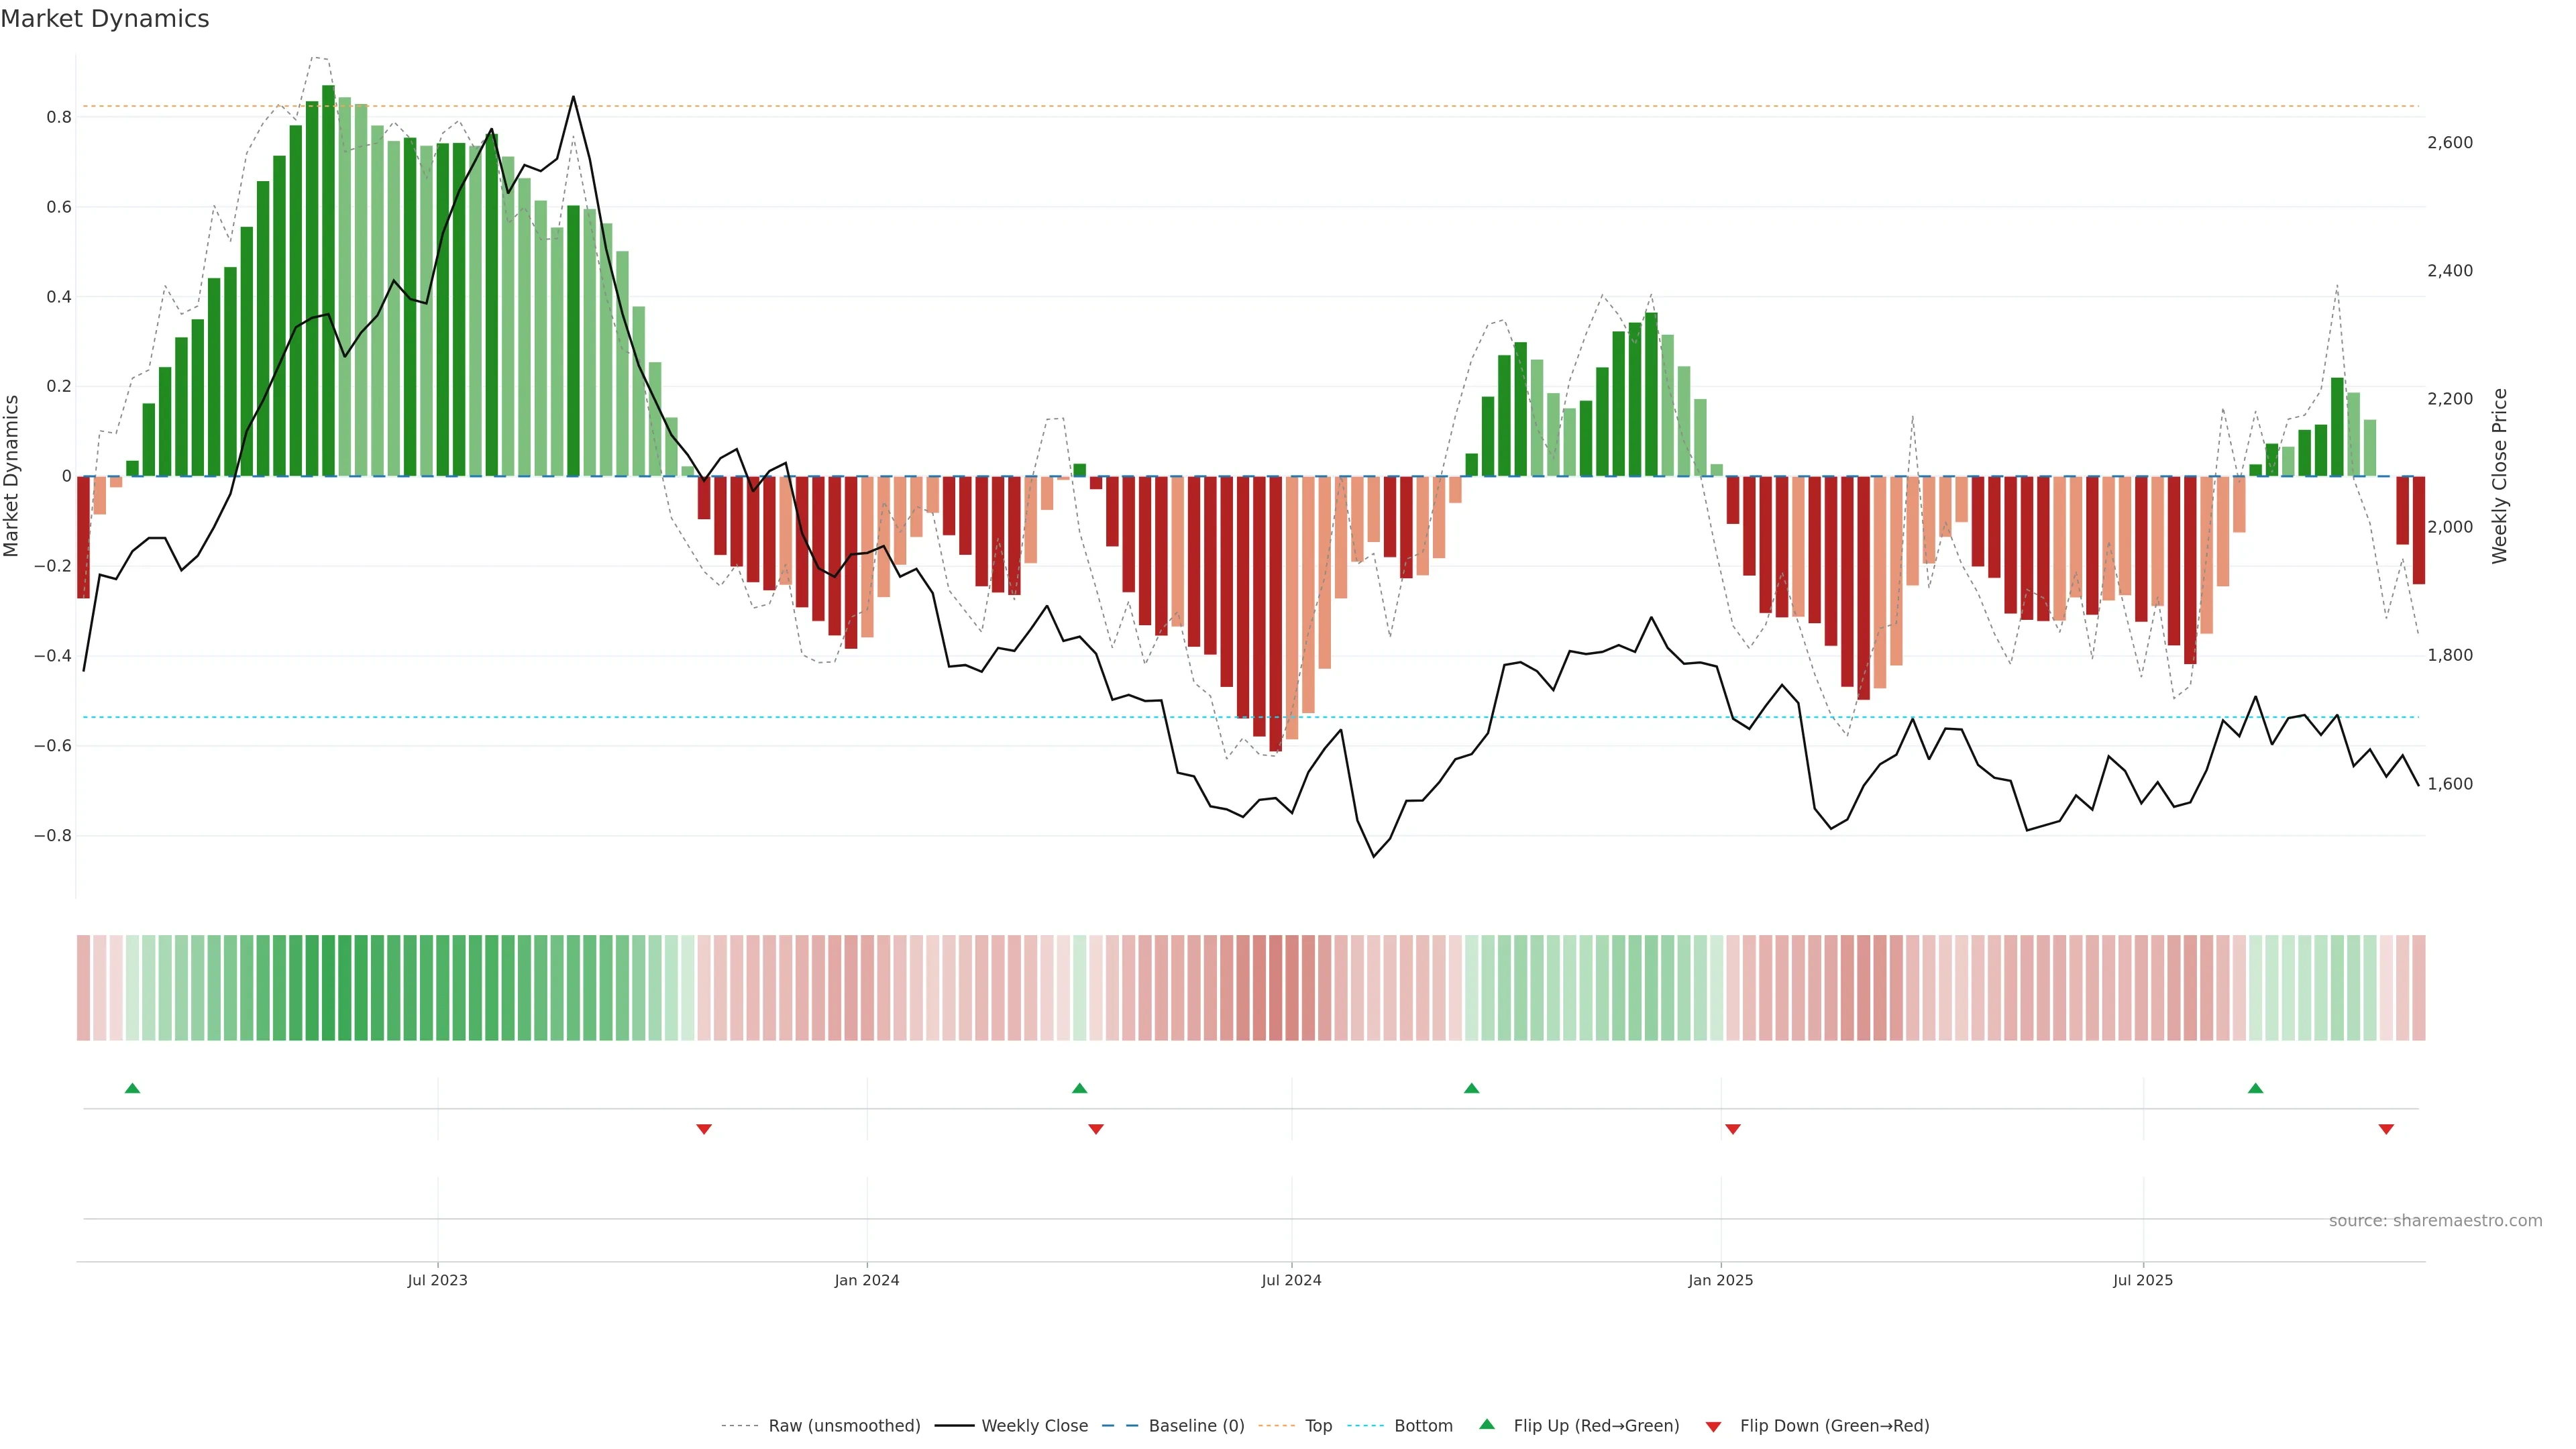Click the red flip-down marker near April 2024
This screenshot has width=2576, height=1449.
click(x=1096, y=1129)
